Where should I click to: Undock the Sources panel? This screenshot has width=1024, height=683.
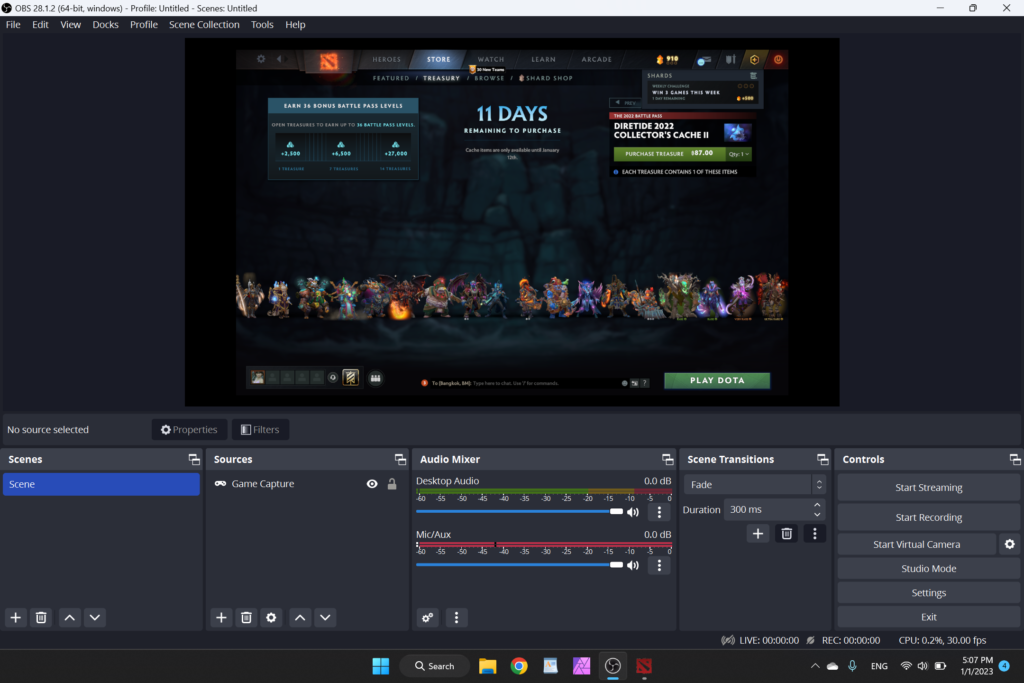[x=400, y=459]
